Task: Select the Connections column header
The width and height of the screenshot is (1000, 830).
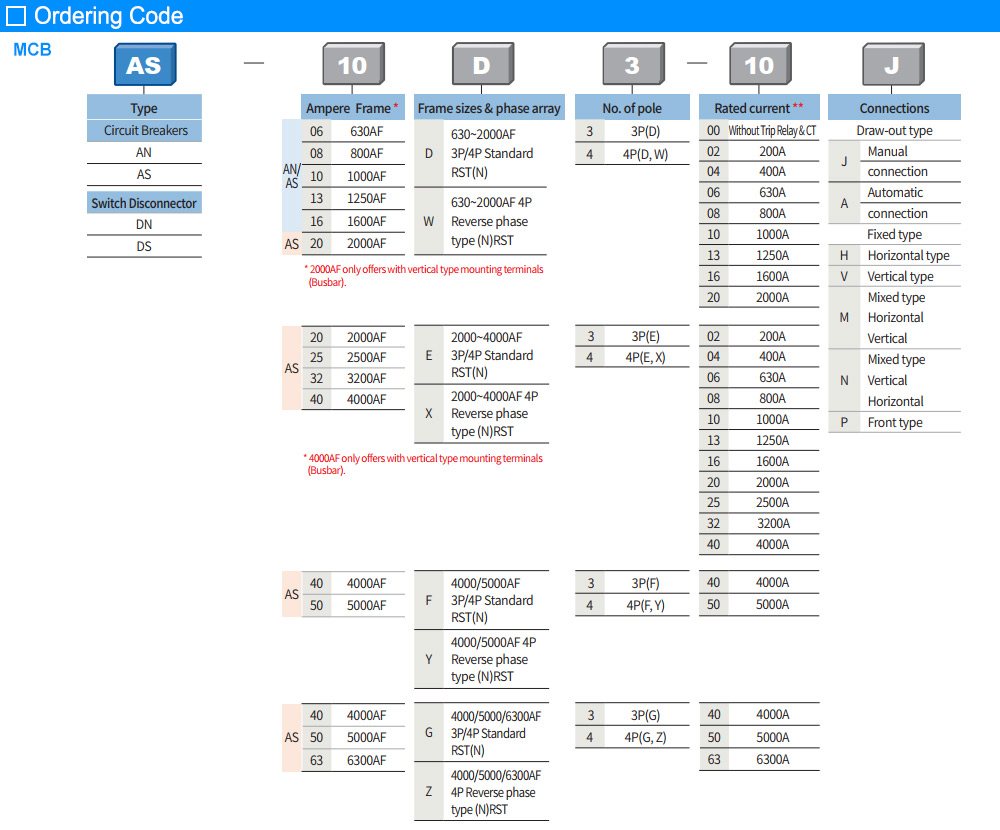Action: [894, 108]
